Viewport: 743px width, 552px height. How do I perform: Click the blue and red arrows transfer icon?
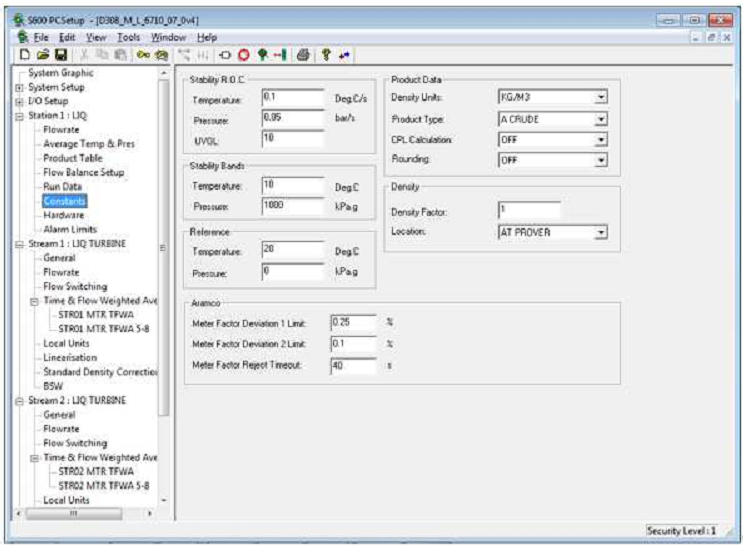tap(344, 55)
